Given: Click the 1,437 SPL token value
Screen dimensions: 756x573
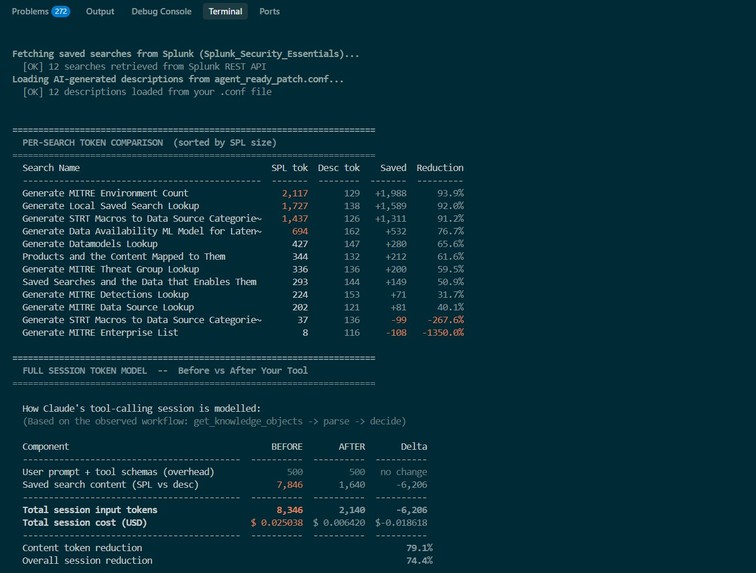Looking at the screenshot, I should [295, 218].
